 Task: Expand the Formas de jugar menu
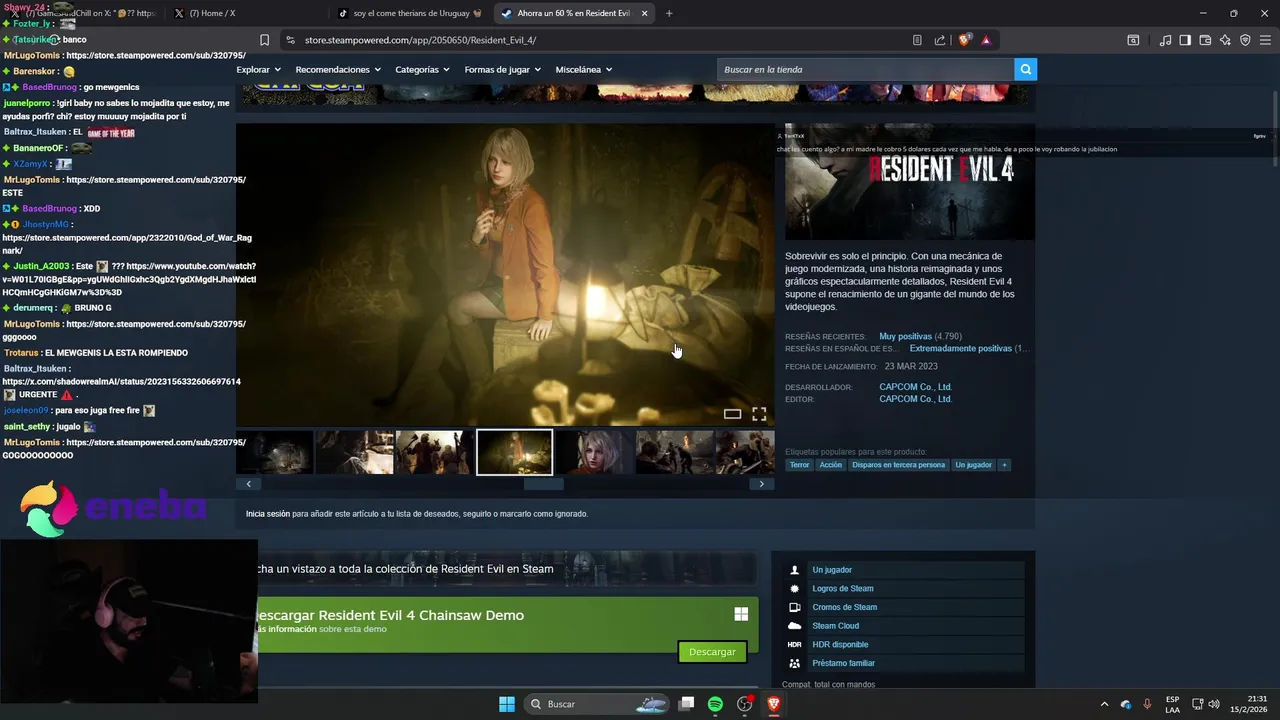coord(503,69)
